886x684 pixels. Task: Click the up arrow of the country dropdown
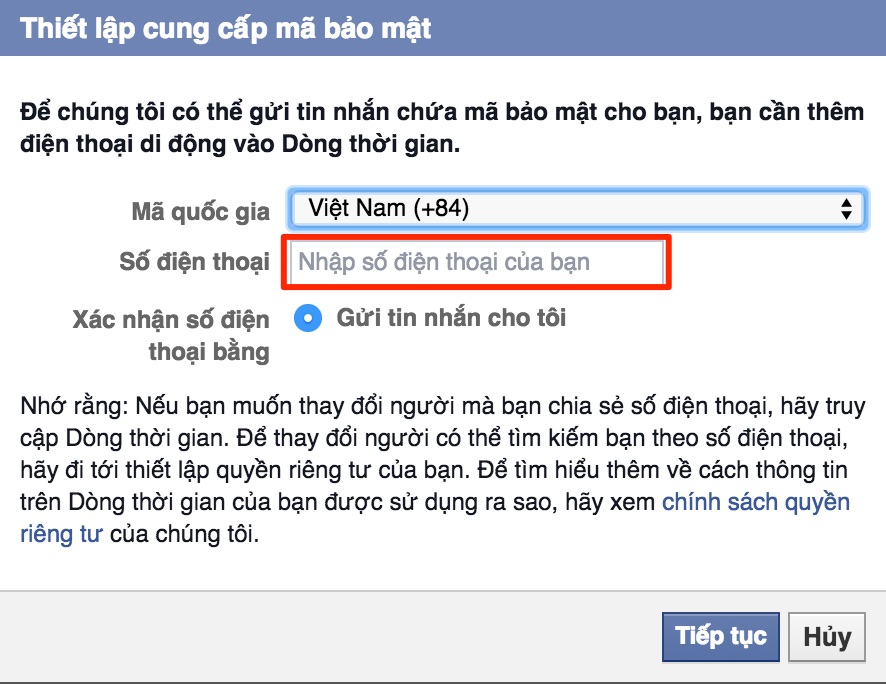[846, 202]
